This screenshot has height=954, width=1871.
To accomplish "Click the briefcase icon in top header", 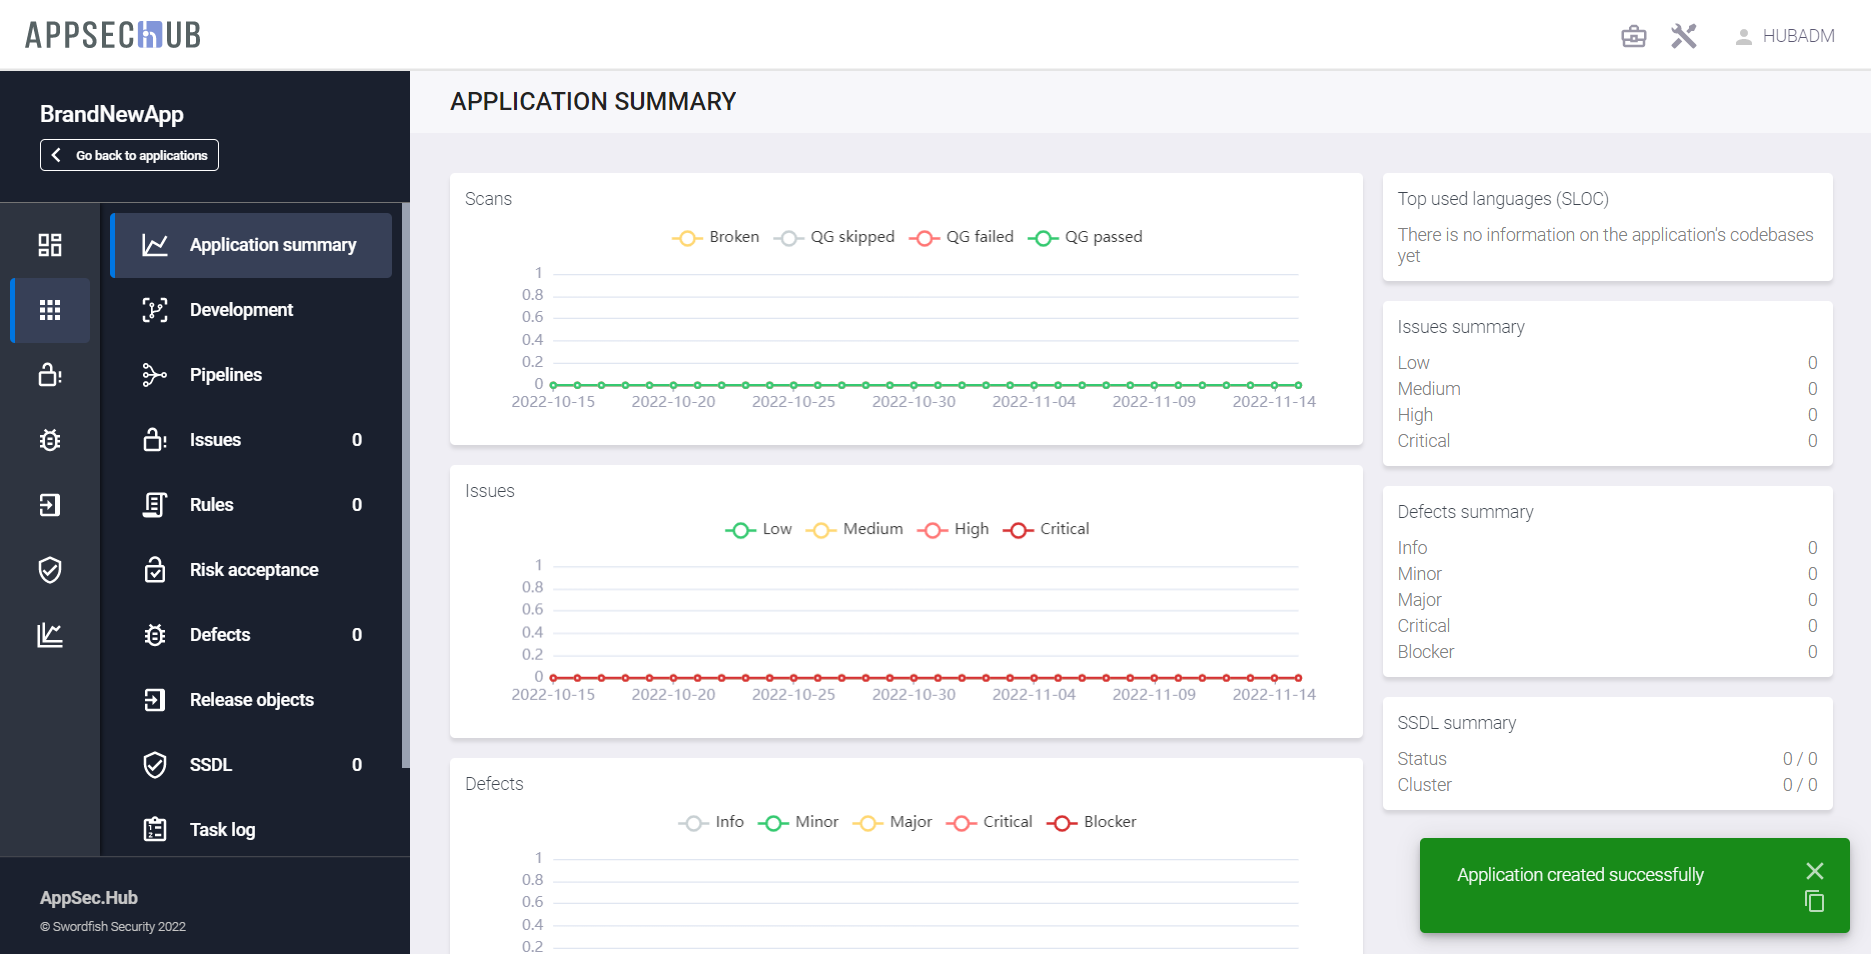I will coord(1633,37).
